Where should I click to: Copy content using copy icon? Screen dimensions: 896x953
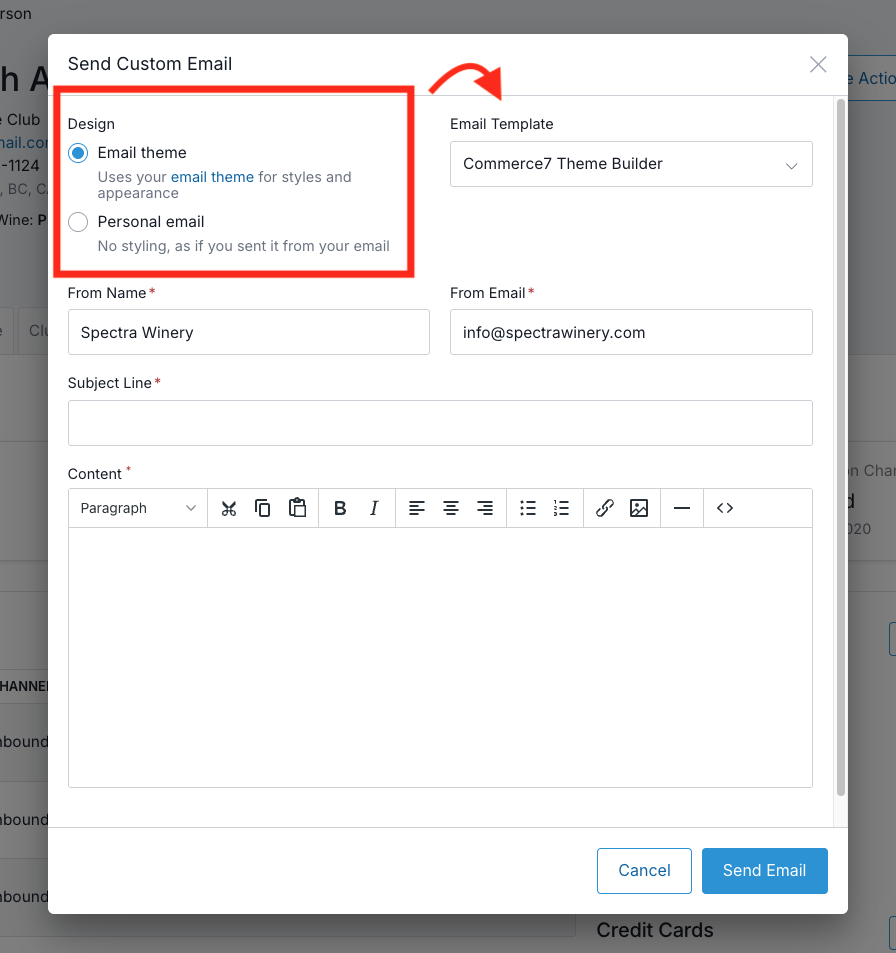pos(263,508)
